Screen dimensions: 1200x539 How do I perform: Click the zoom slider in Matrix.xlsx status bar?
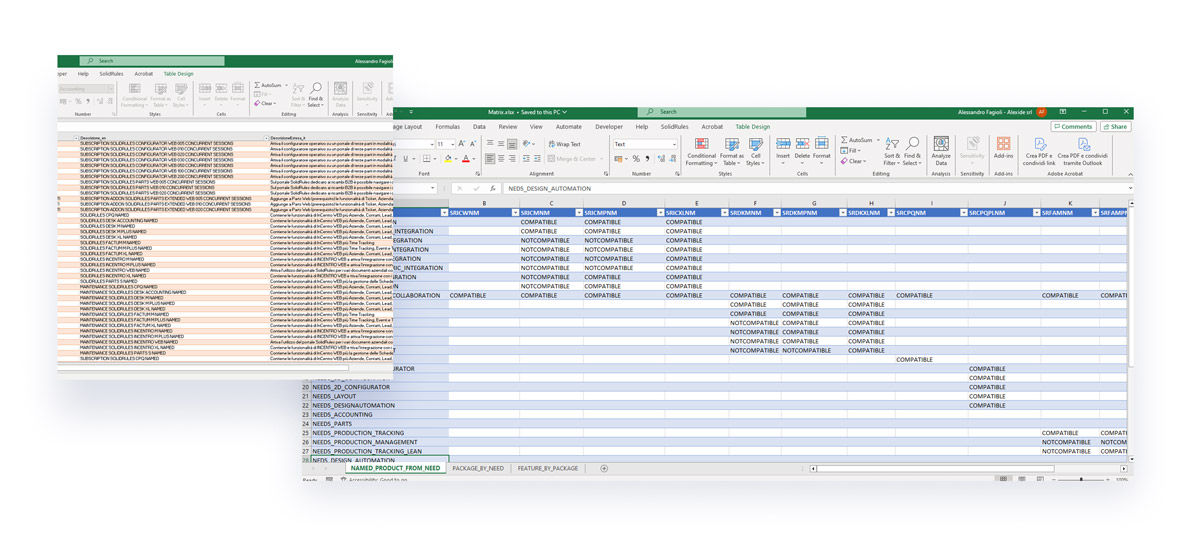click(1081, 480)
